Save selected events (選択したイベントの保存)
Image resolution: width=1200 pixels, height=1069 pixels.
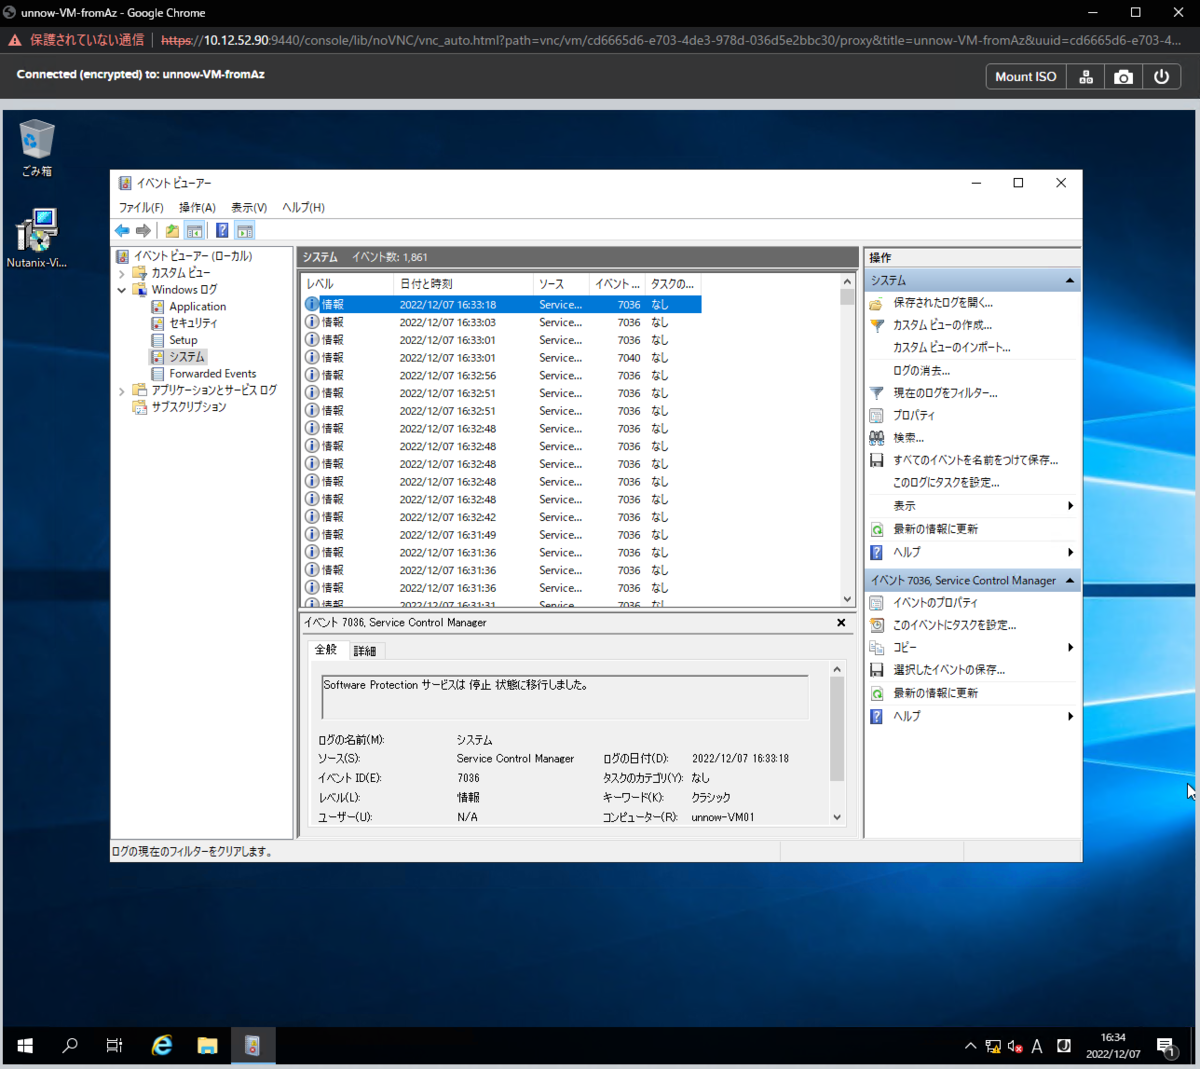point(948,670)
